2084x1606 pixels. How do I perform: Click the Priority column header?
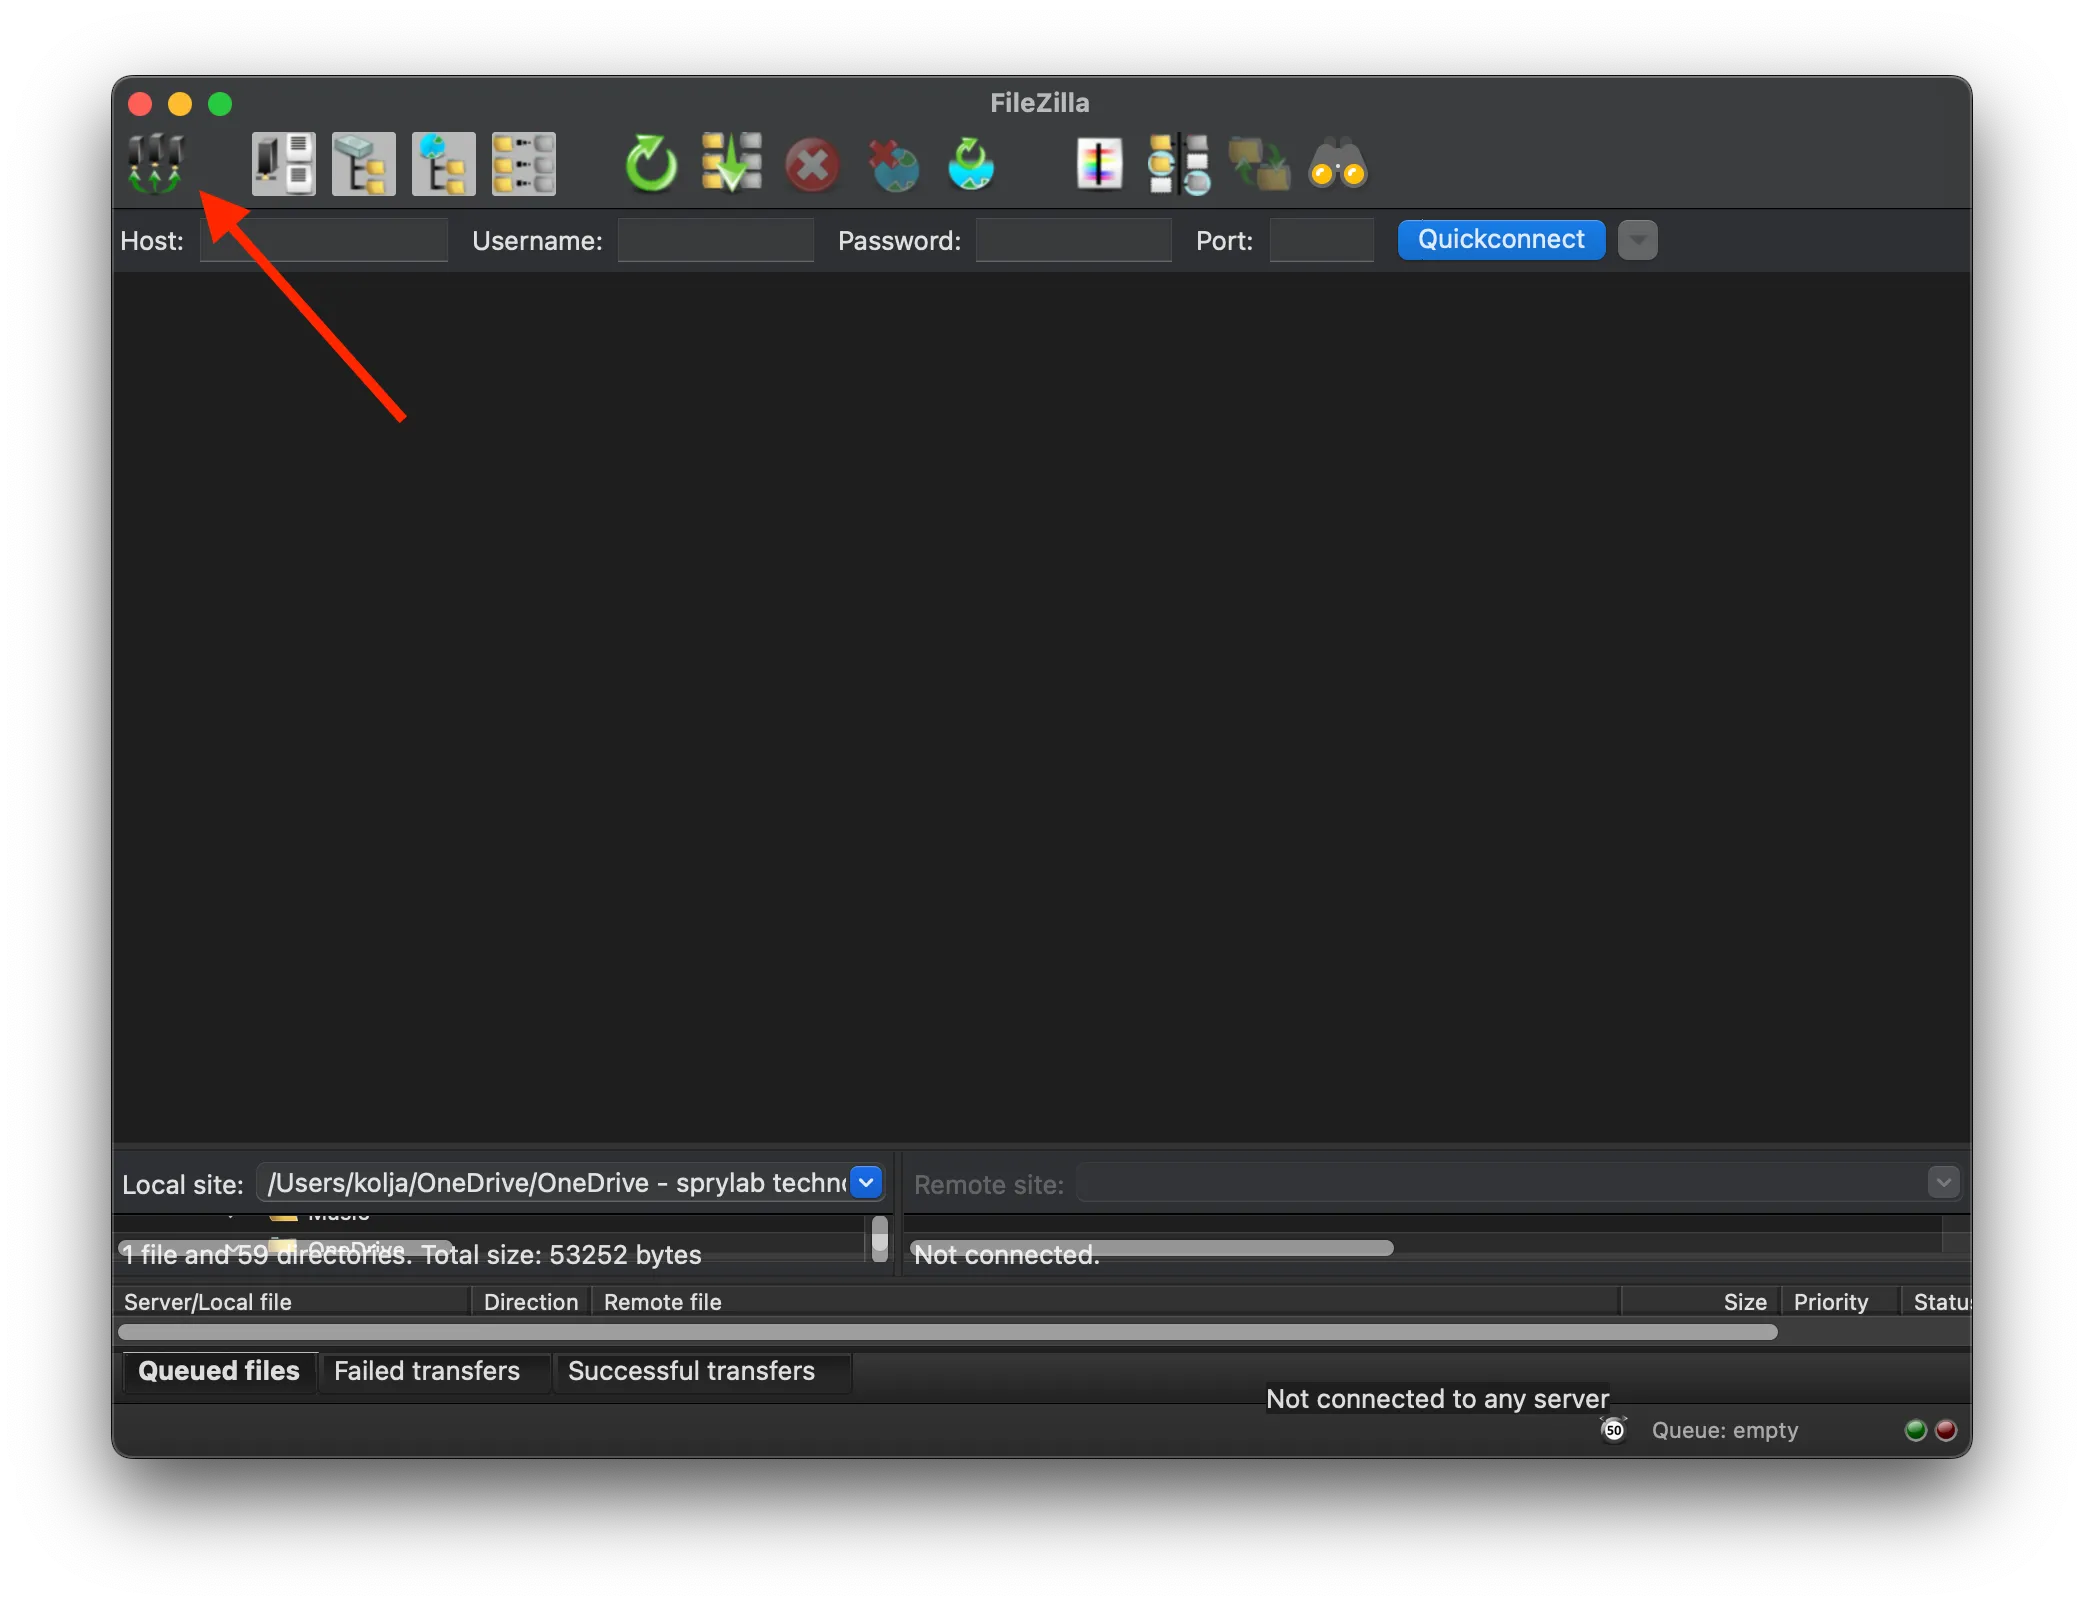click(x=1840, y=1302)
